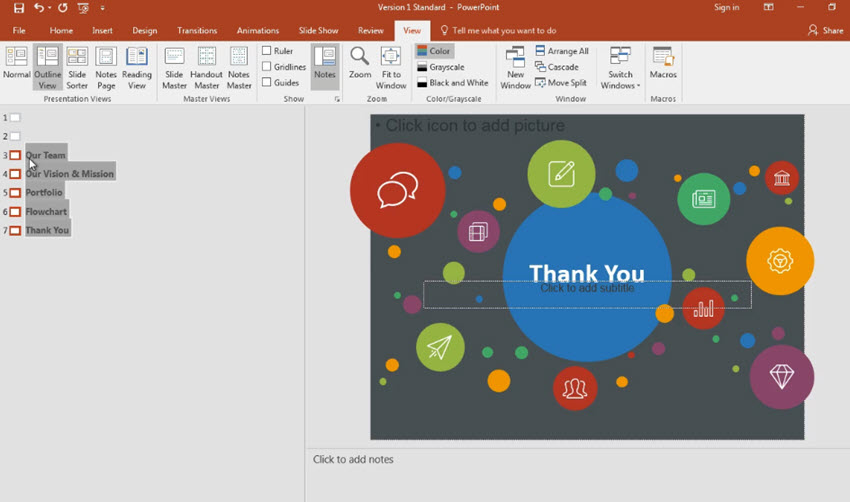This screenshot has width=850, height=502.
Task: Open the File tab
Action: (19, 30)
